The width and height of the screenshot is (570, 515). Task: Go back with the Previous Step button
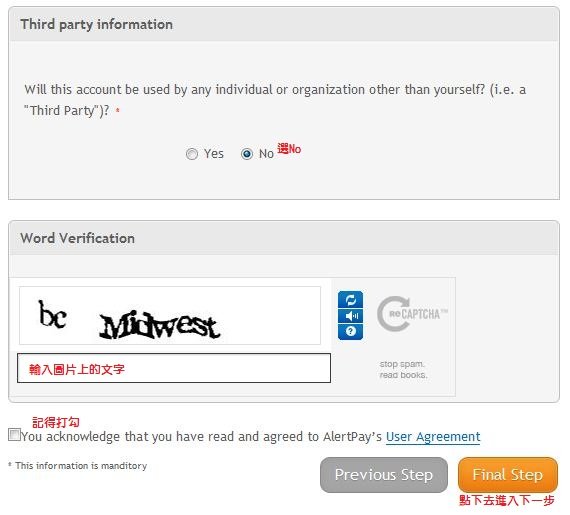(384, 475)
